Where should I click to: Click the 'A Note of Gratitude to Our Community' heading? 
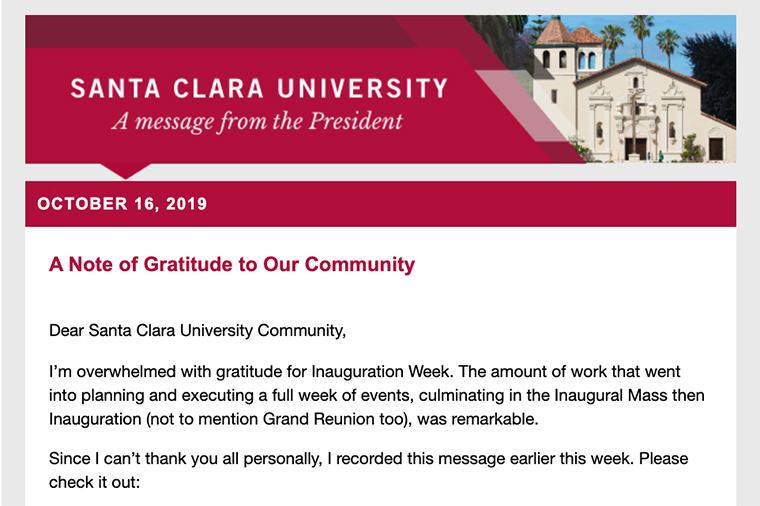click(x=231, y=265)
